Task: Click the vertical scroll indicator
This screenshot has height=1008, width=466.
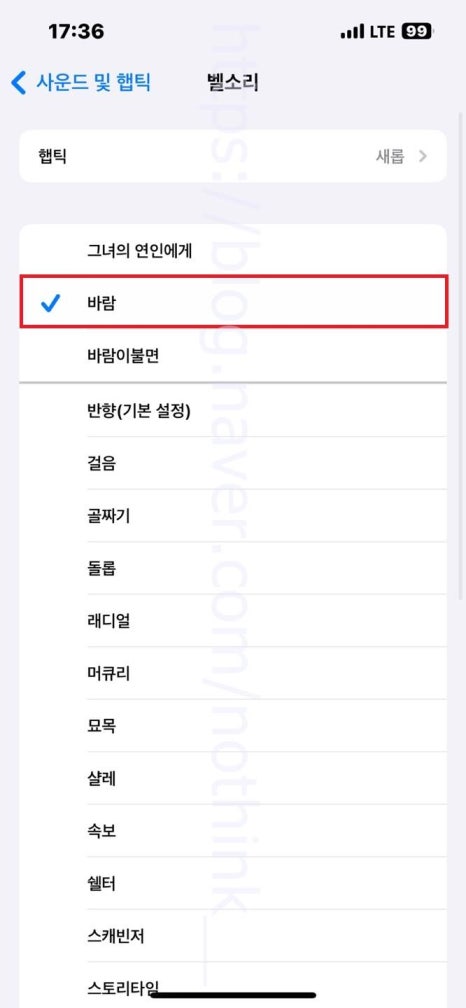Action: click(460, 355)
